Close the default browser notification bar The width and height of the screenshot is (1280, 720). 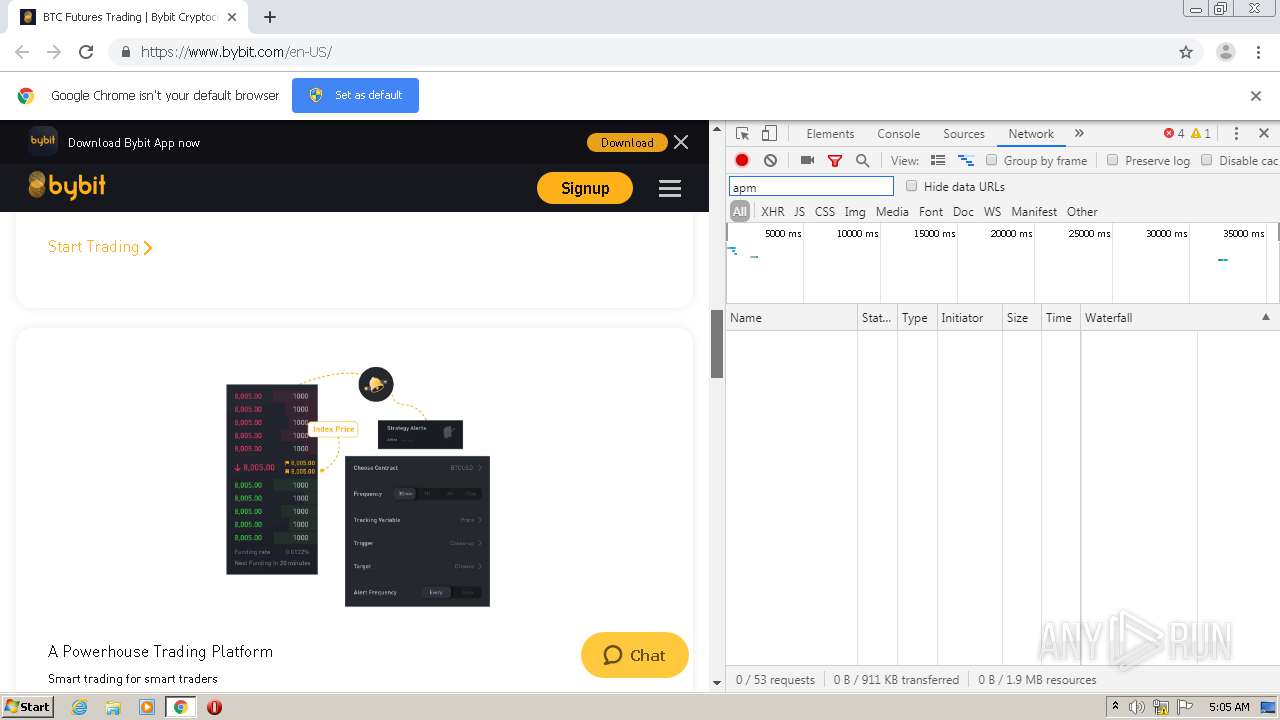[x=1256, y=96]
